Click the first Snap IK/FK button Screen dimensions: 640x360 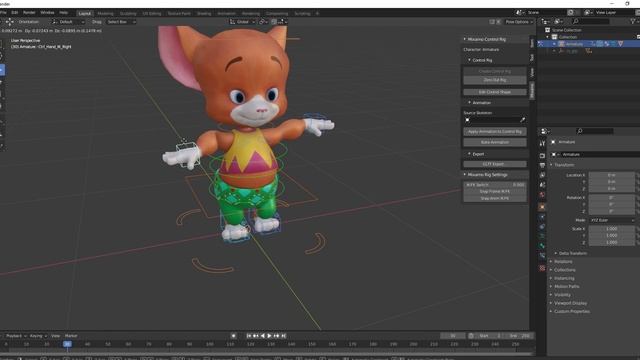pos(495,191)
